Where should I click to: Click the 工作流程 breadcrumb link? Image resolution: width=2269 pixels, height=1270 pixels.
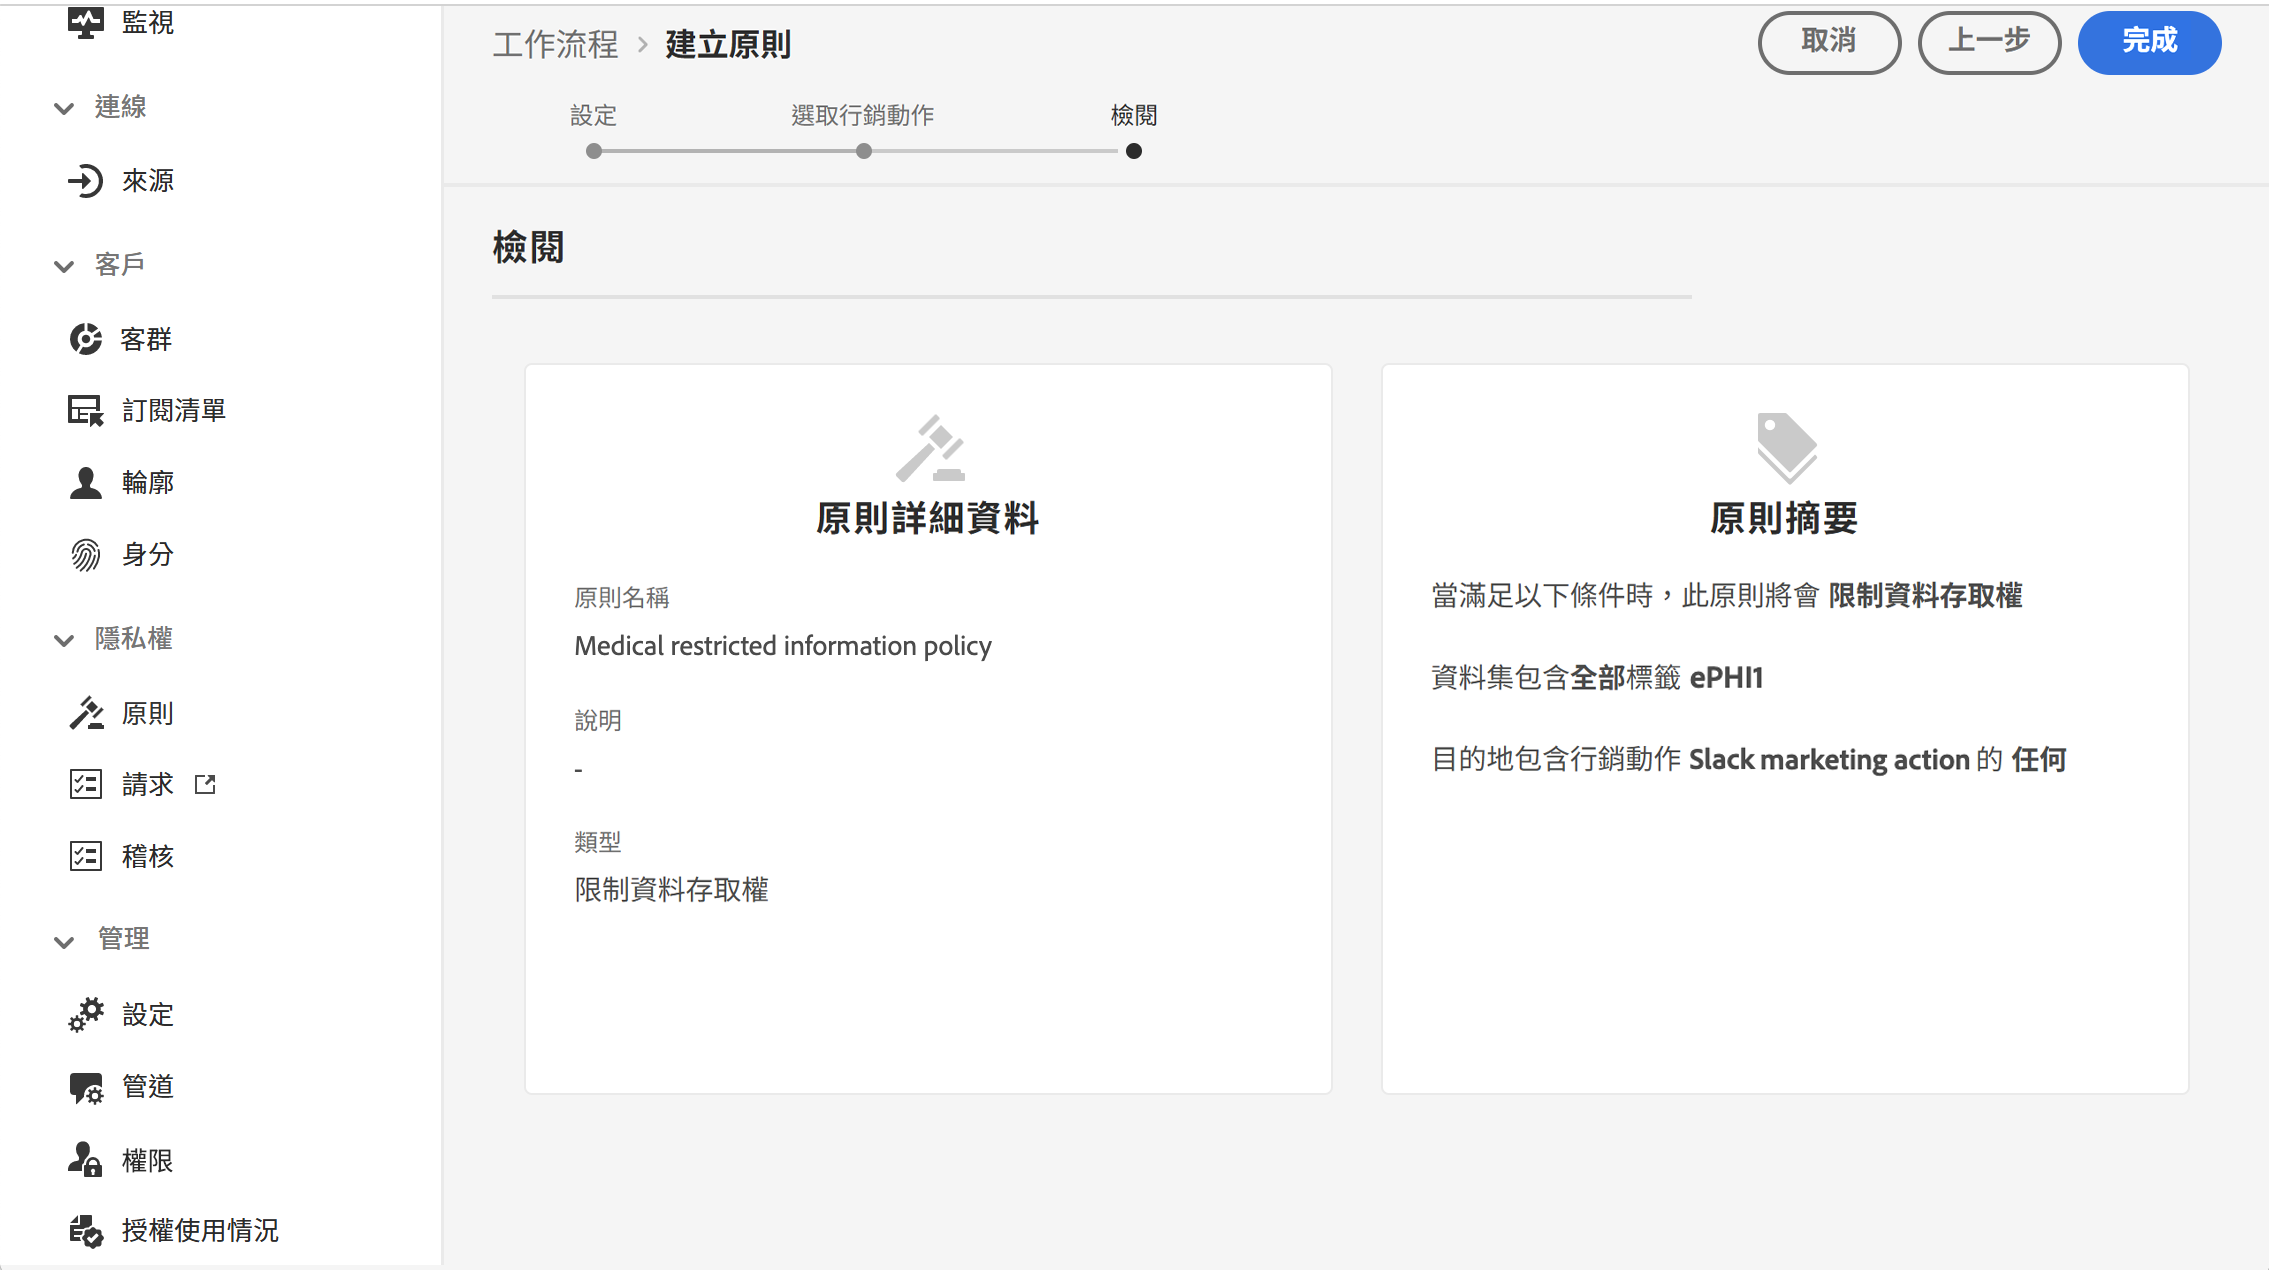[x=555, y=45]
